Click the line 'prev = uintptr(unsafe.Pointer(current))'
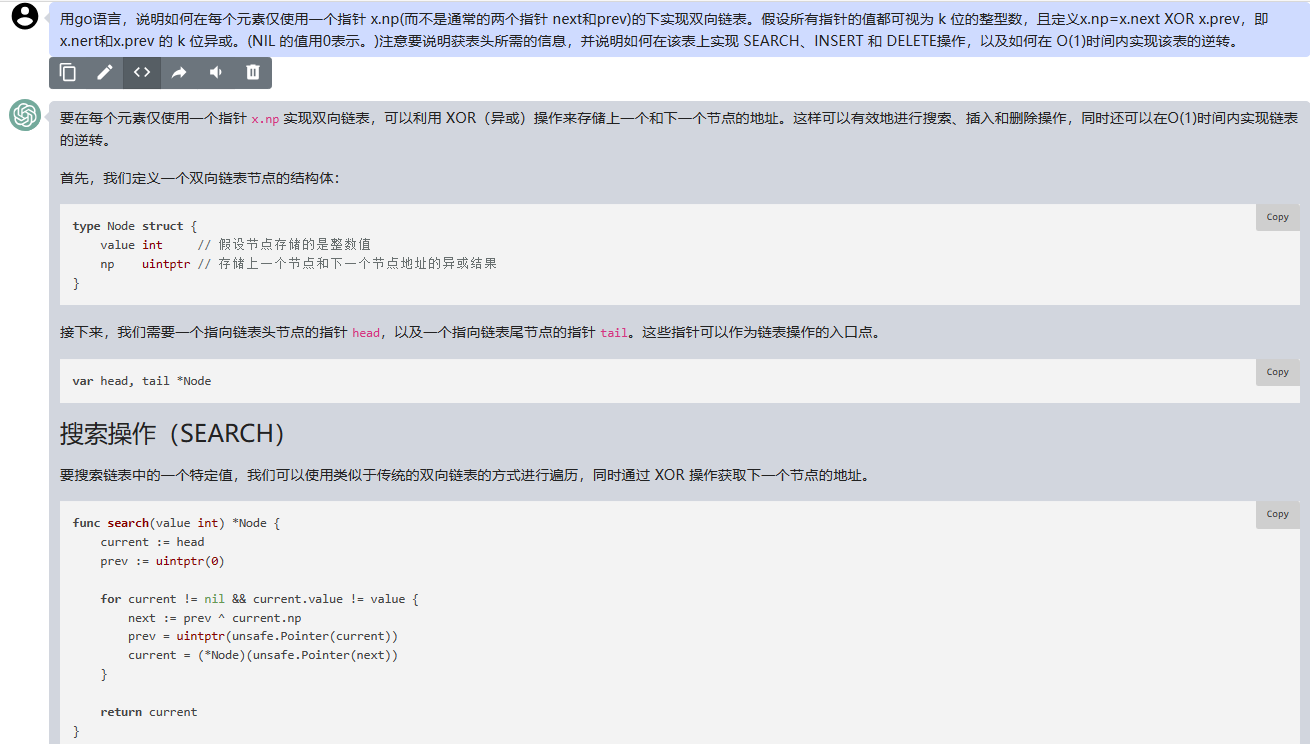 tap(263, 636)
